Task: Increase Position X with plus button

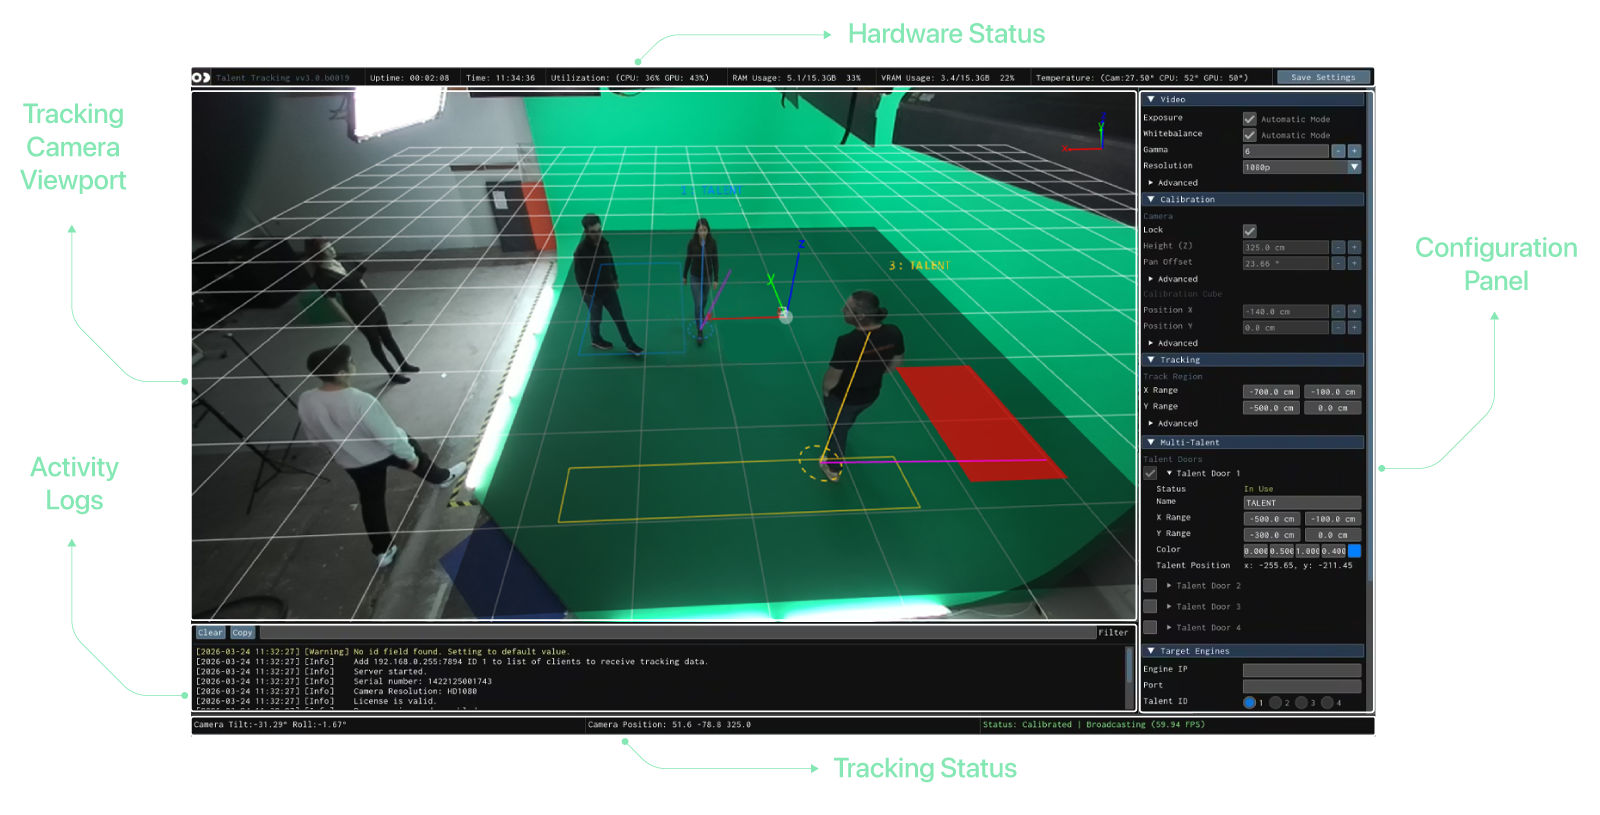Action: pos(1354,311)
